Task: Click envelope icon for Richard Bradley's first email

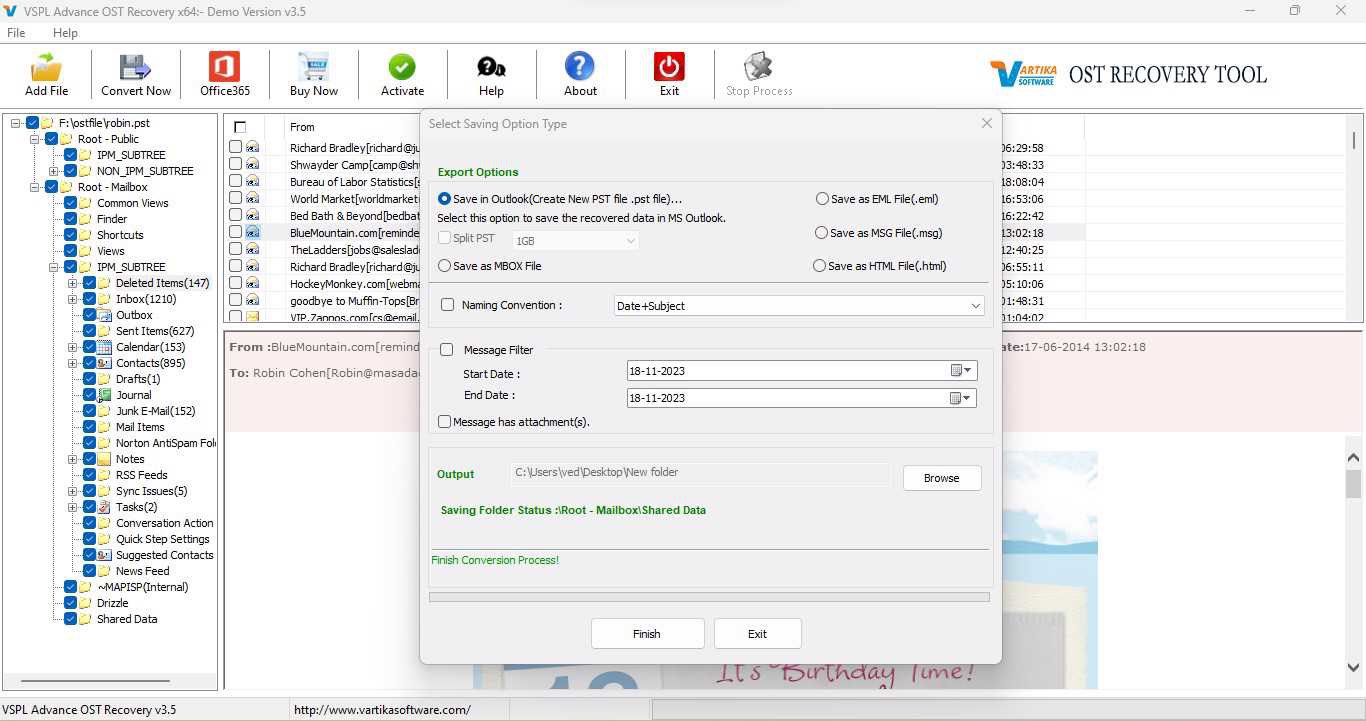Action: pyautogui.click(x=252, y=147)
